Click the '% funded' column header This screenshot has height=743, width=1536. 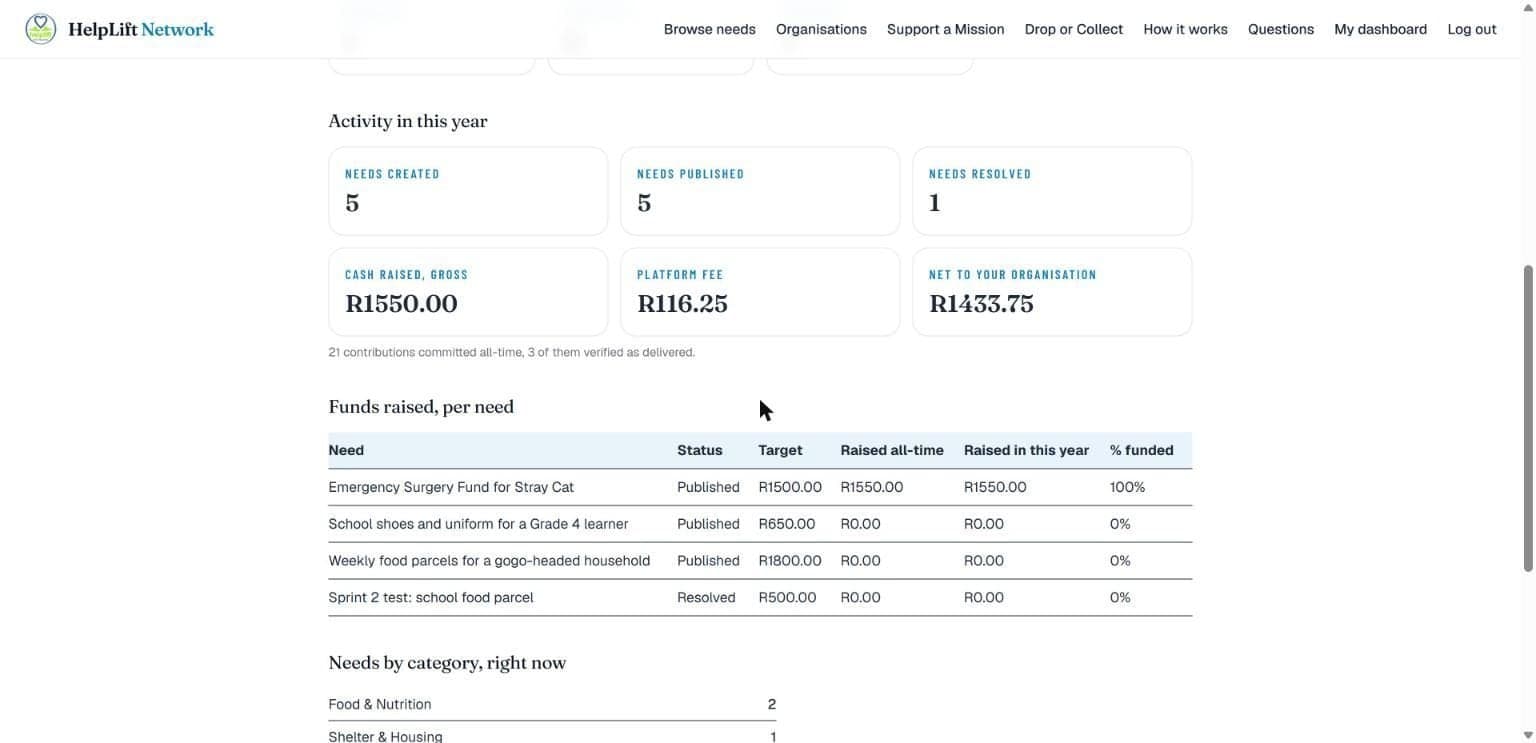[x=1141, y=450]
